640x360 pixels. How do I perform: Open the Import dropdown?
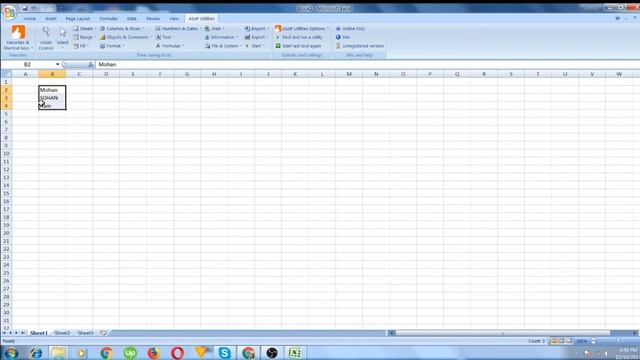(x=256, y=29)
